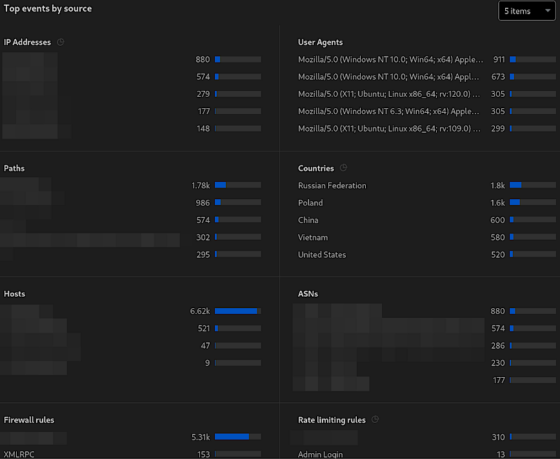Click the 153 count beside XMLRPC
This screenshot has width=560, height=459.
click(204, 454)
